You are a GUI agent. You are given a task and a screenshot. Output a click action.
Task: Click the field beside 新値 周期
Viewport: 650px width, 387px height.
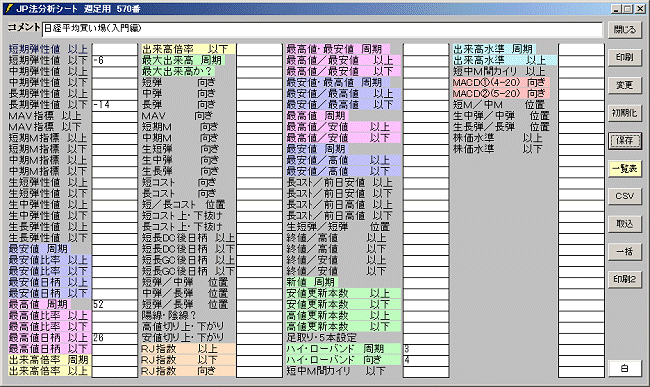click(x=426, y=283)
